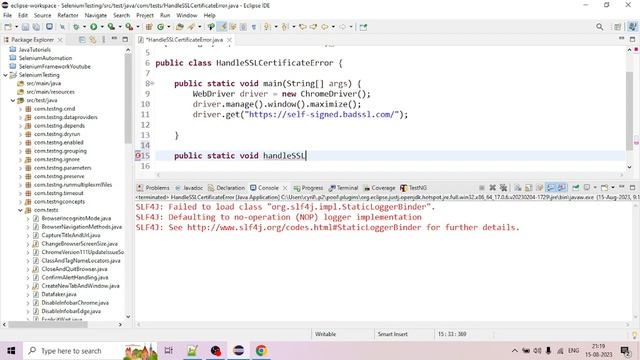Switch to the Coverage tab
Screen dimensions: 640x360
(379, 188)
